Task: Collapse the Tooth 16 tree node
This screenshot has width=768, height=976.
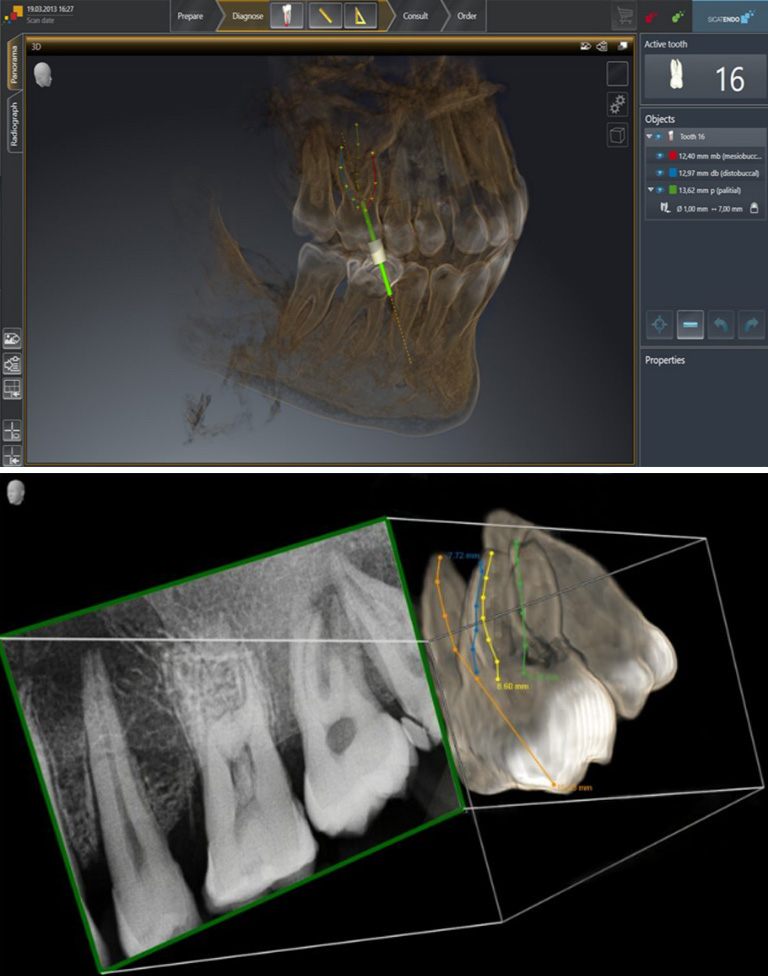Action: click(x=649, y=136)
